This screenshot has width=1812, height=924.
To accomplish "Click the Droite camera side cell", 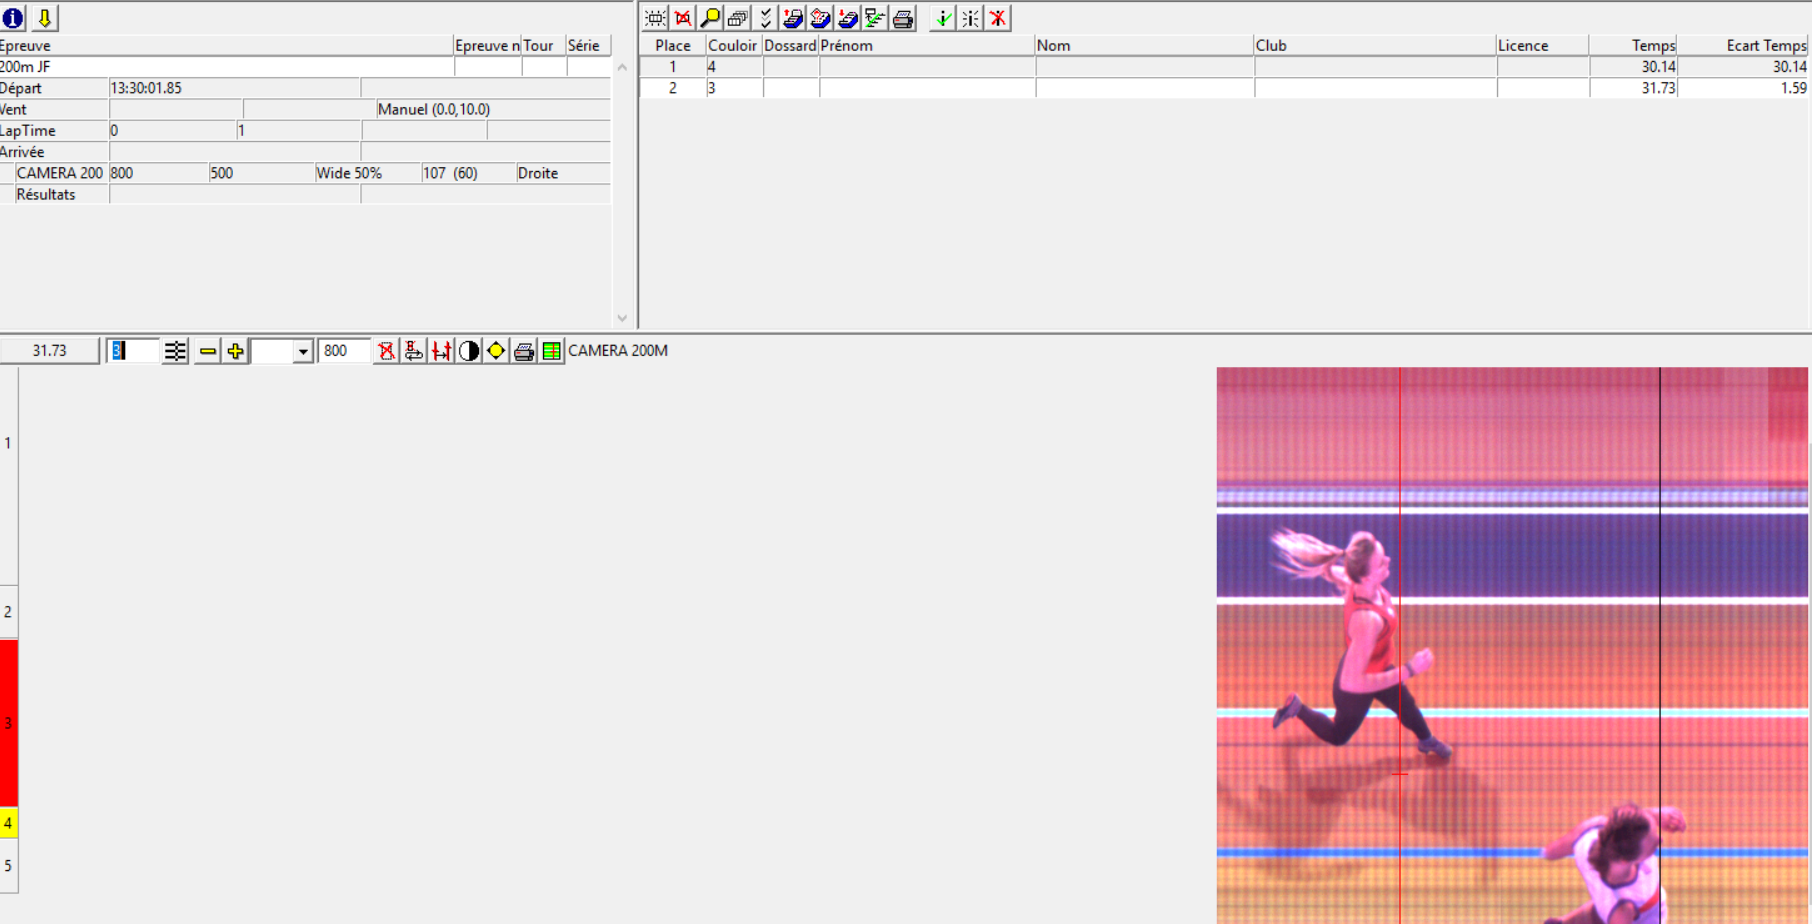I will (563, 173).
